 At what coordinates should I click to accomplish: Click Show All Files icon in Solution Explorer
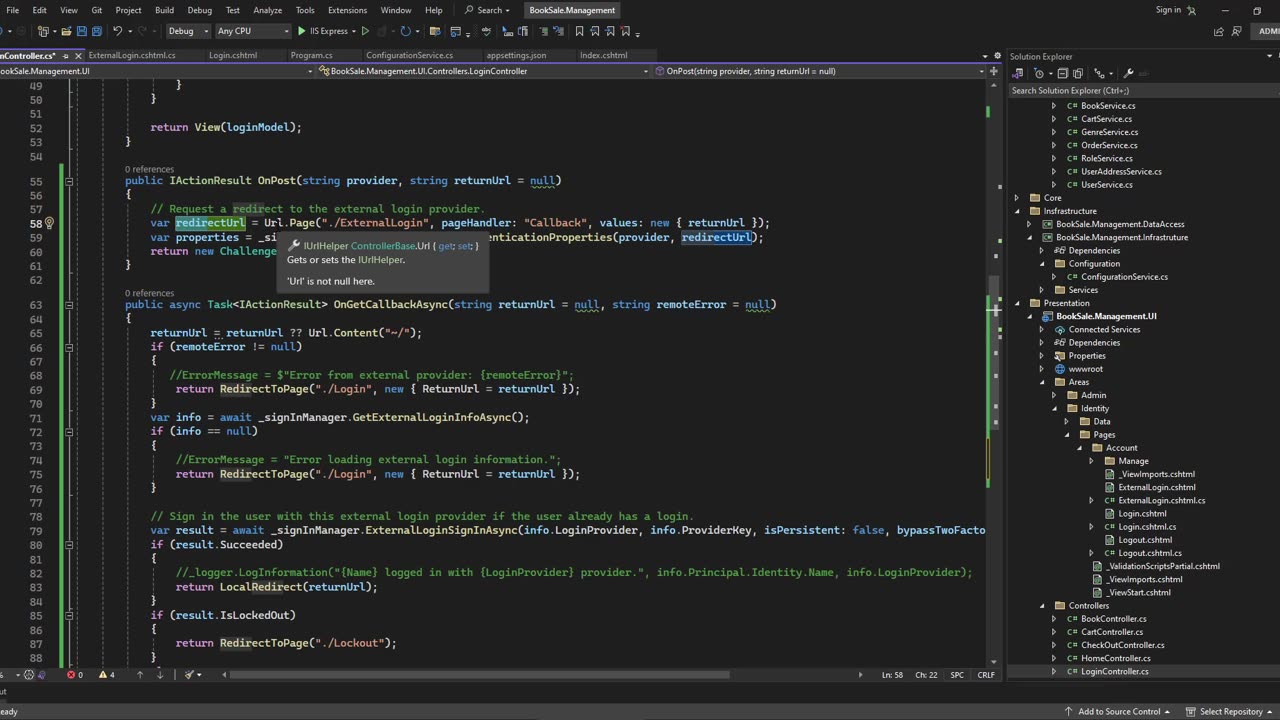point(1078,73)
